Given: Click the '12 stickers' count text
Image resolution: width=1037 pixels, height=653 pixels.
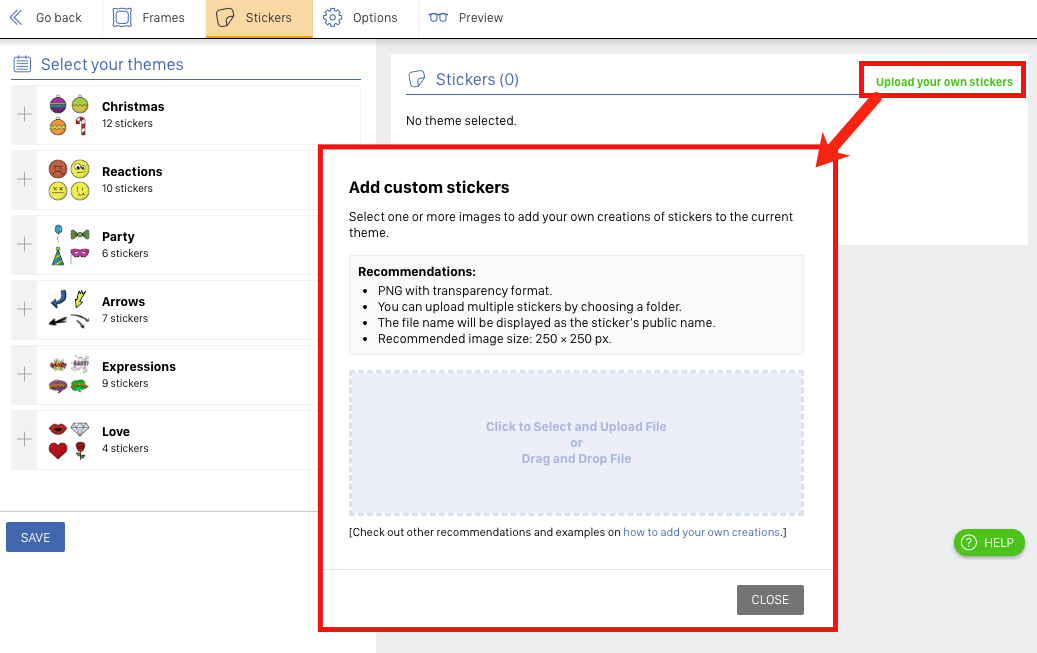Looking at the screenshot, I should 127,123.
